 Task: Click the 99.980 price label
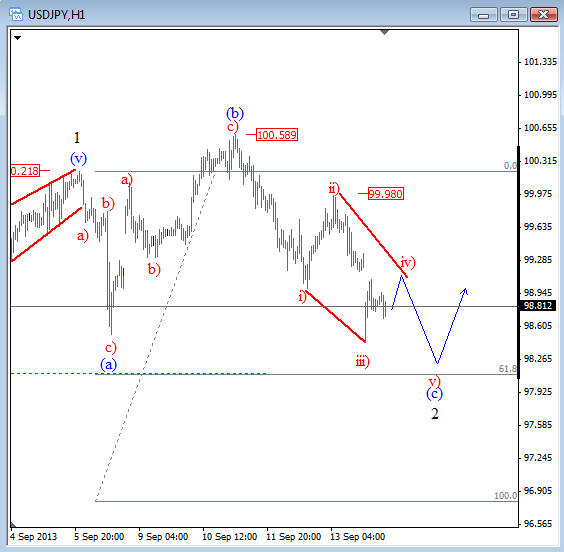(386, 194)
